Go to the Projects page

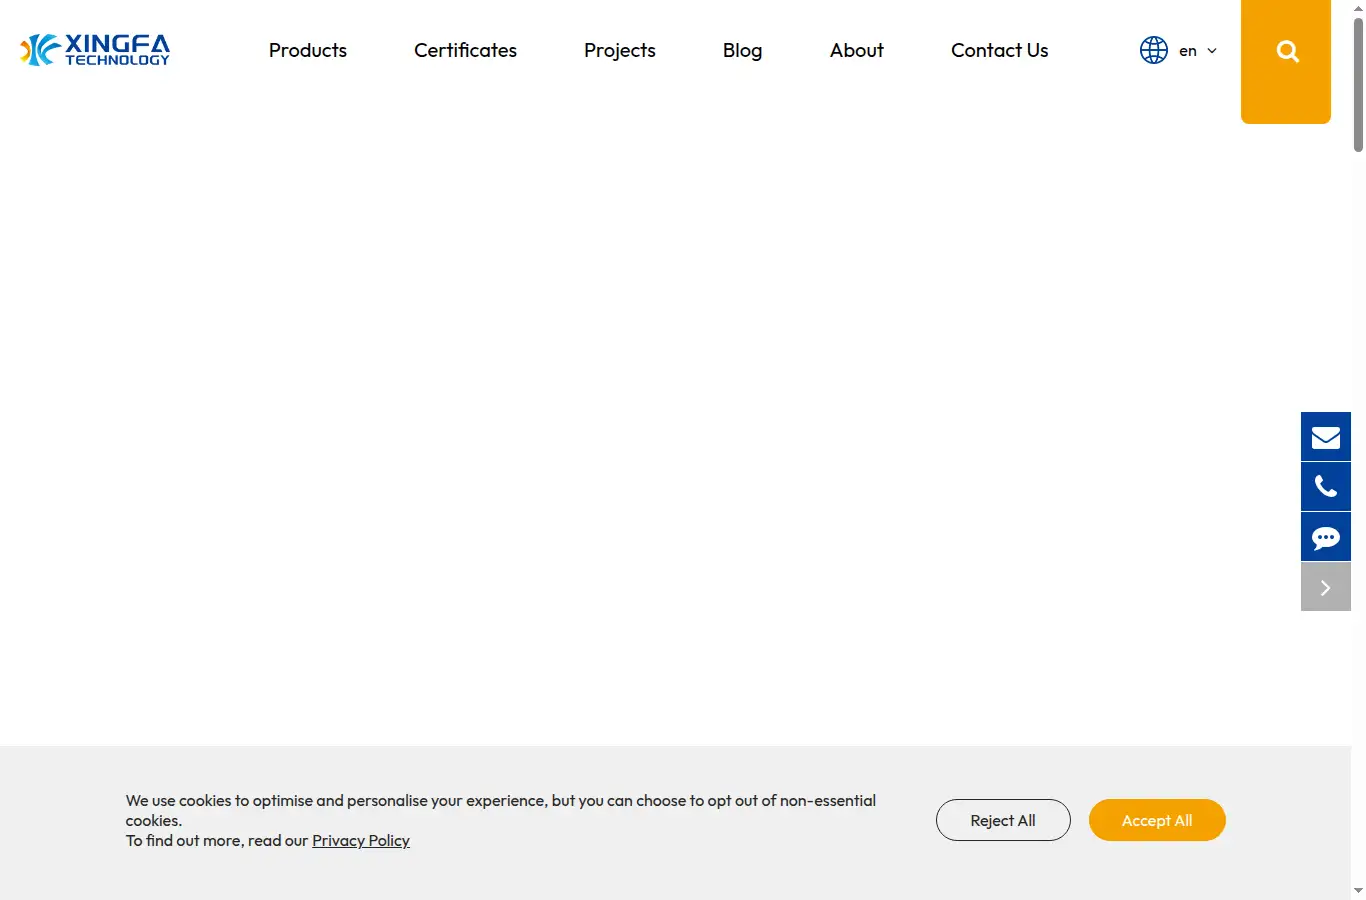(x=620, y=50)
